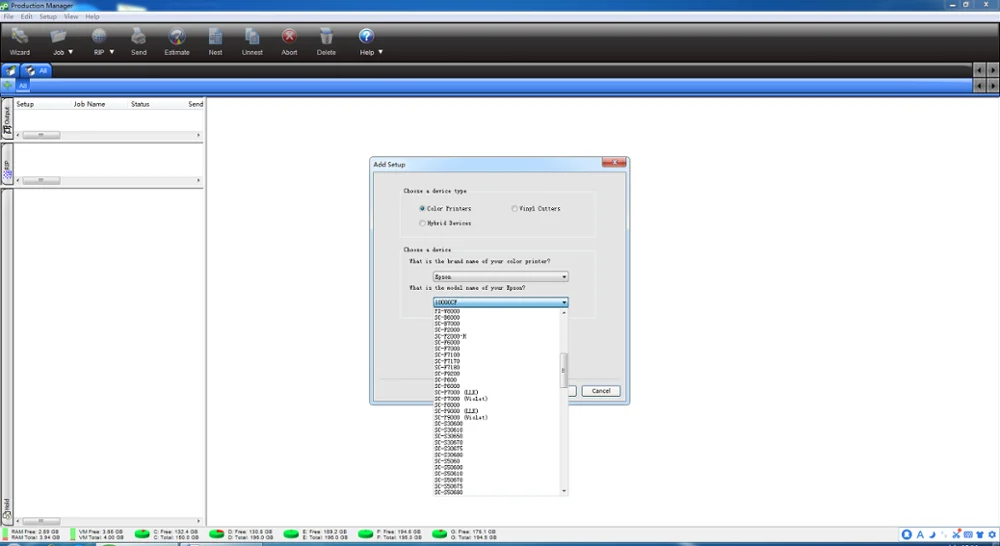Click the RAM usage bar indicator
This screenshot has width=1000, height=546.
(x=6, y=534)
